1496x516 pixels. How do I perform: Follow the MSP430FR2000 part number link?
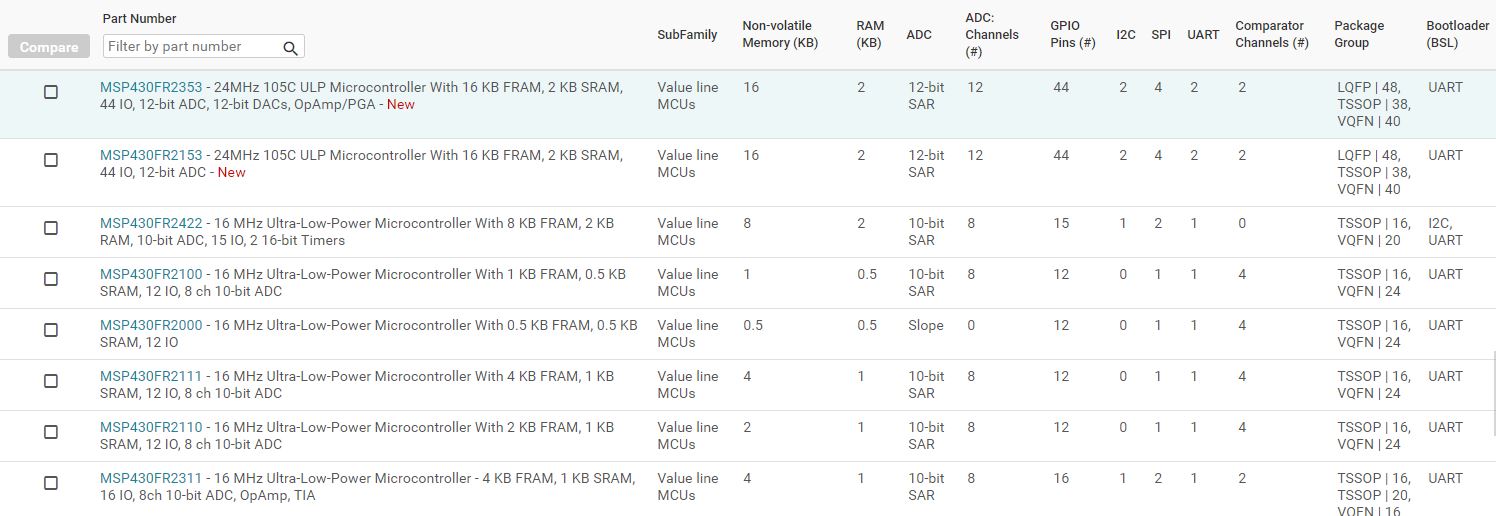[x=151, y=325]
